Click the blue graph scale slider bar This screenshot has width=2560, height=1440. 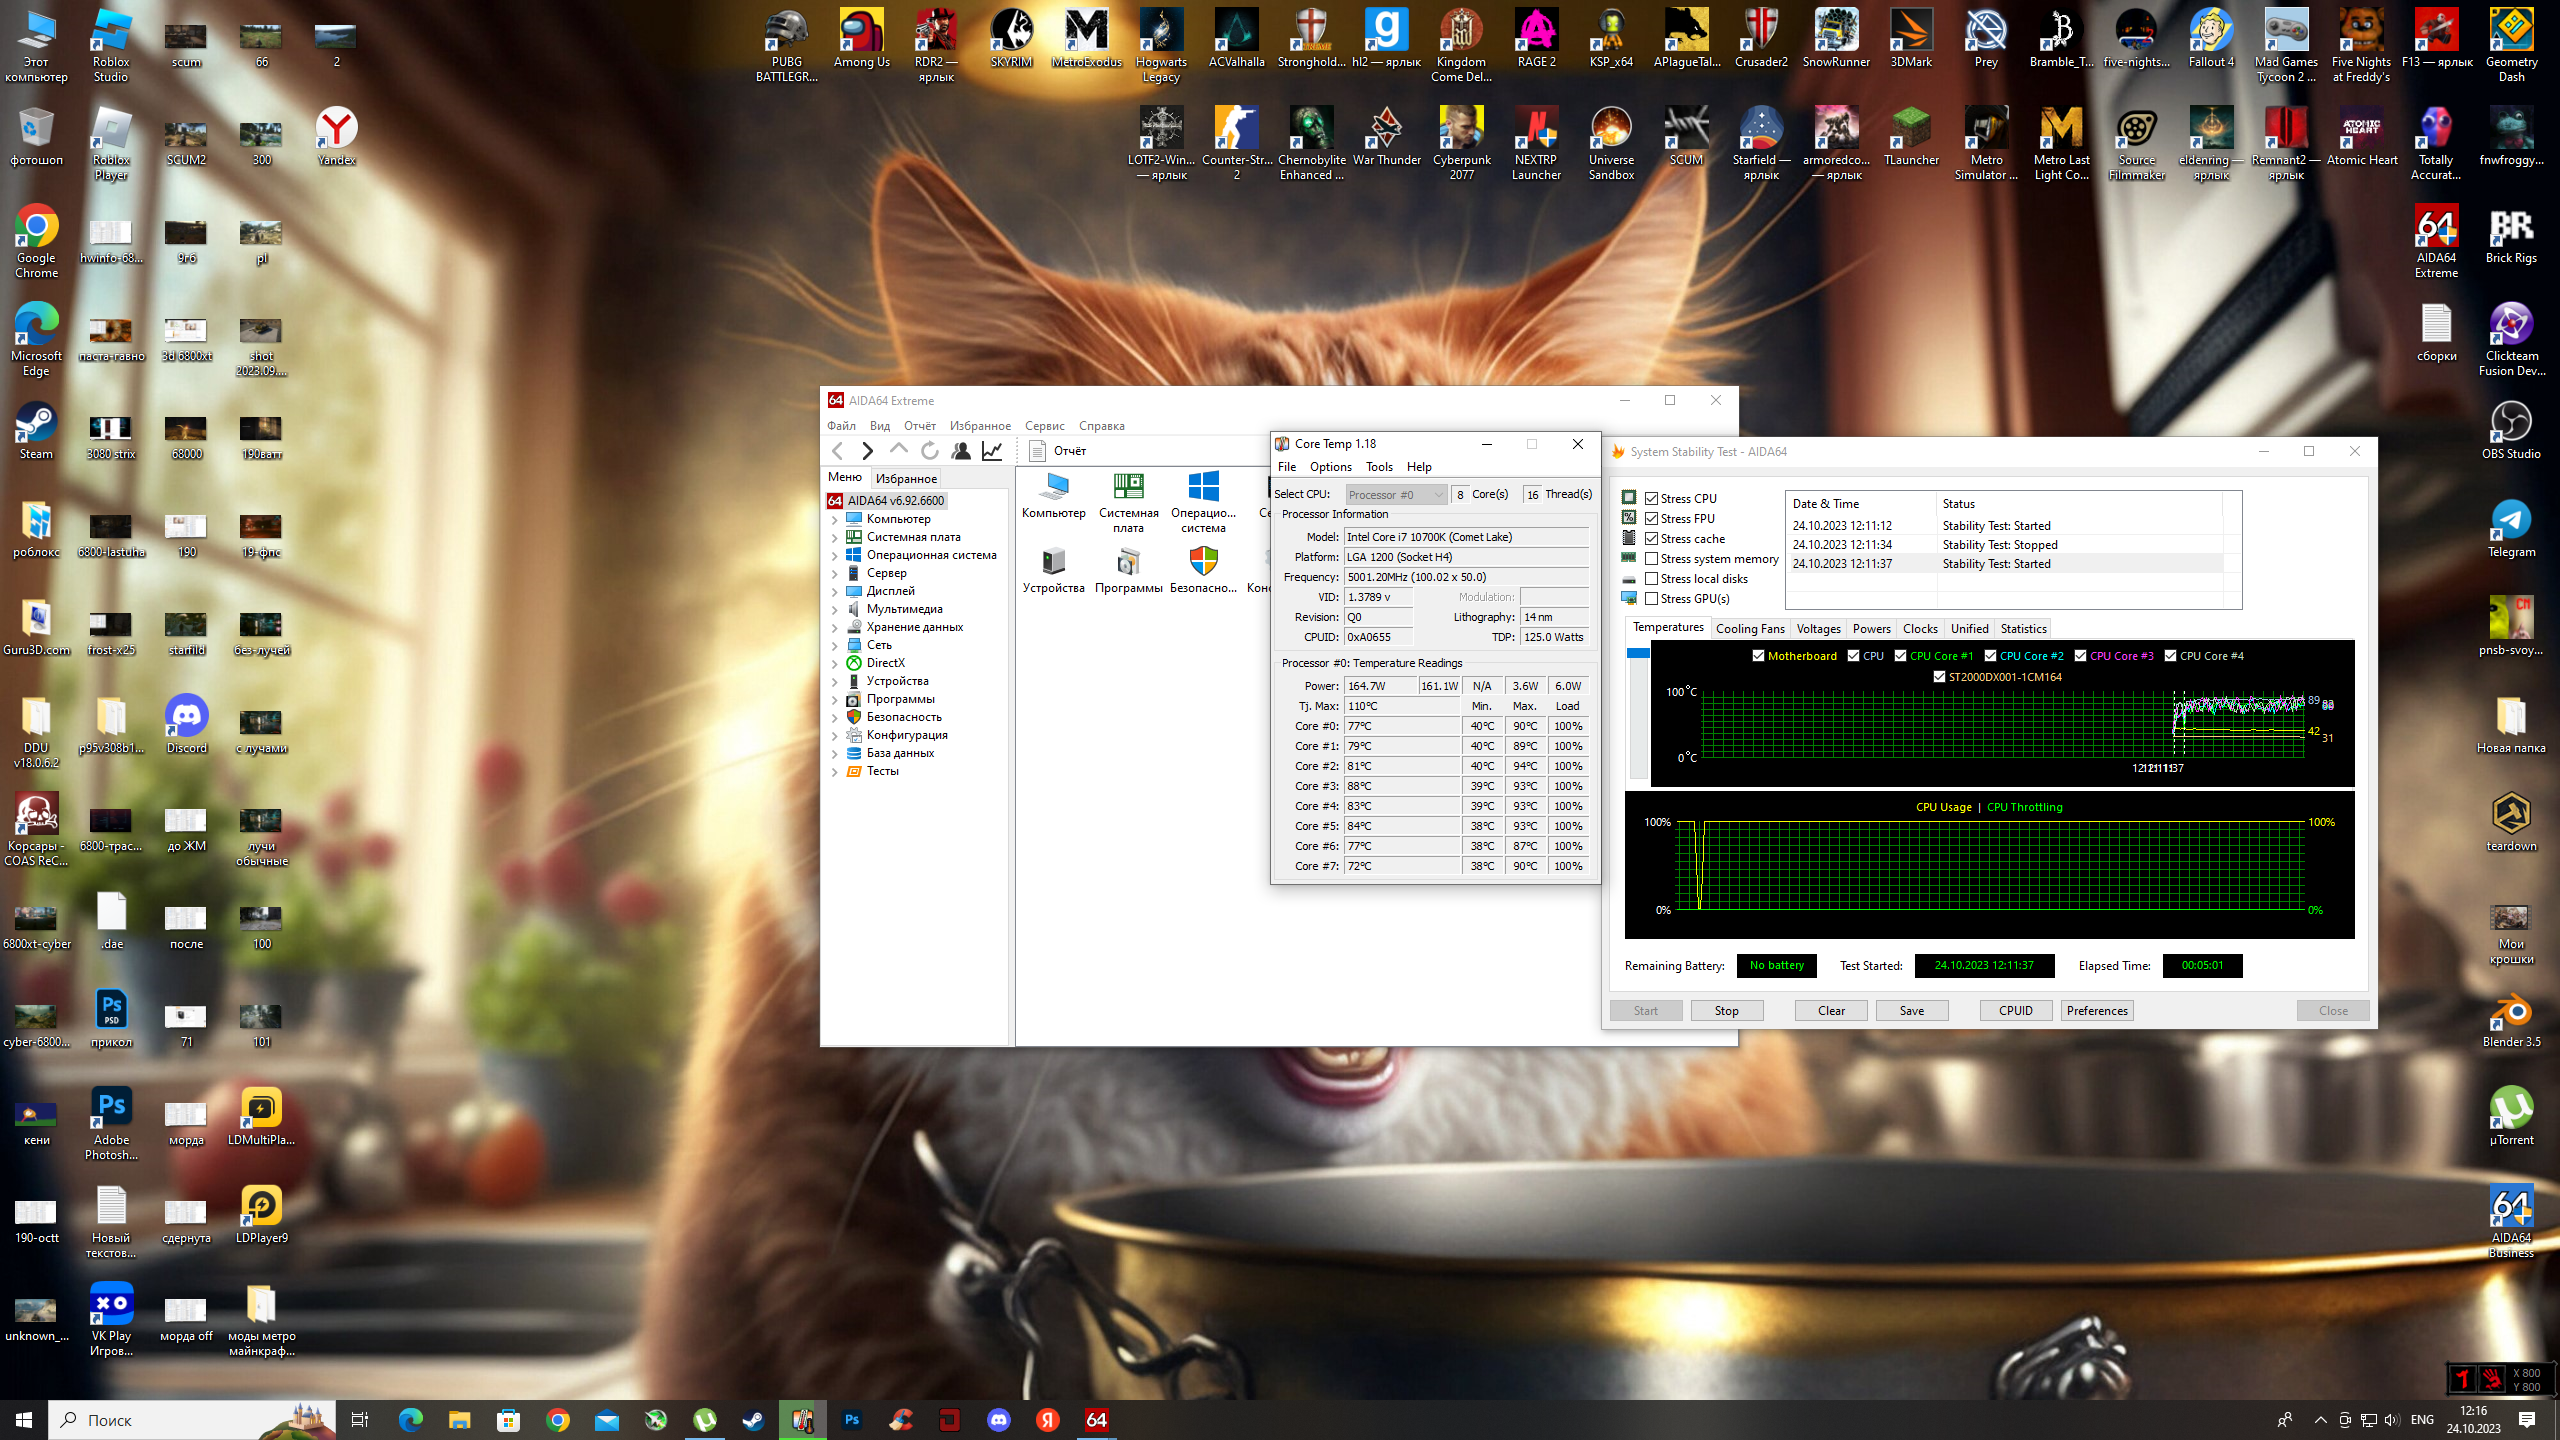[1638, 654]
